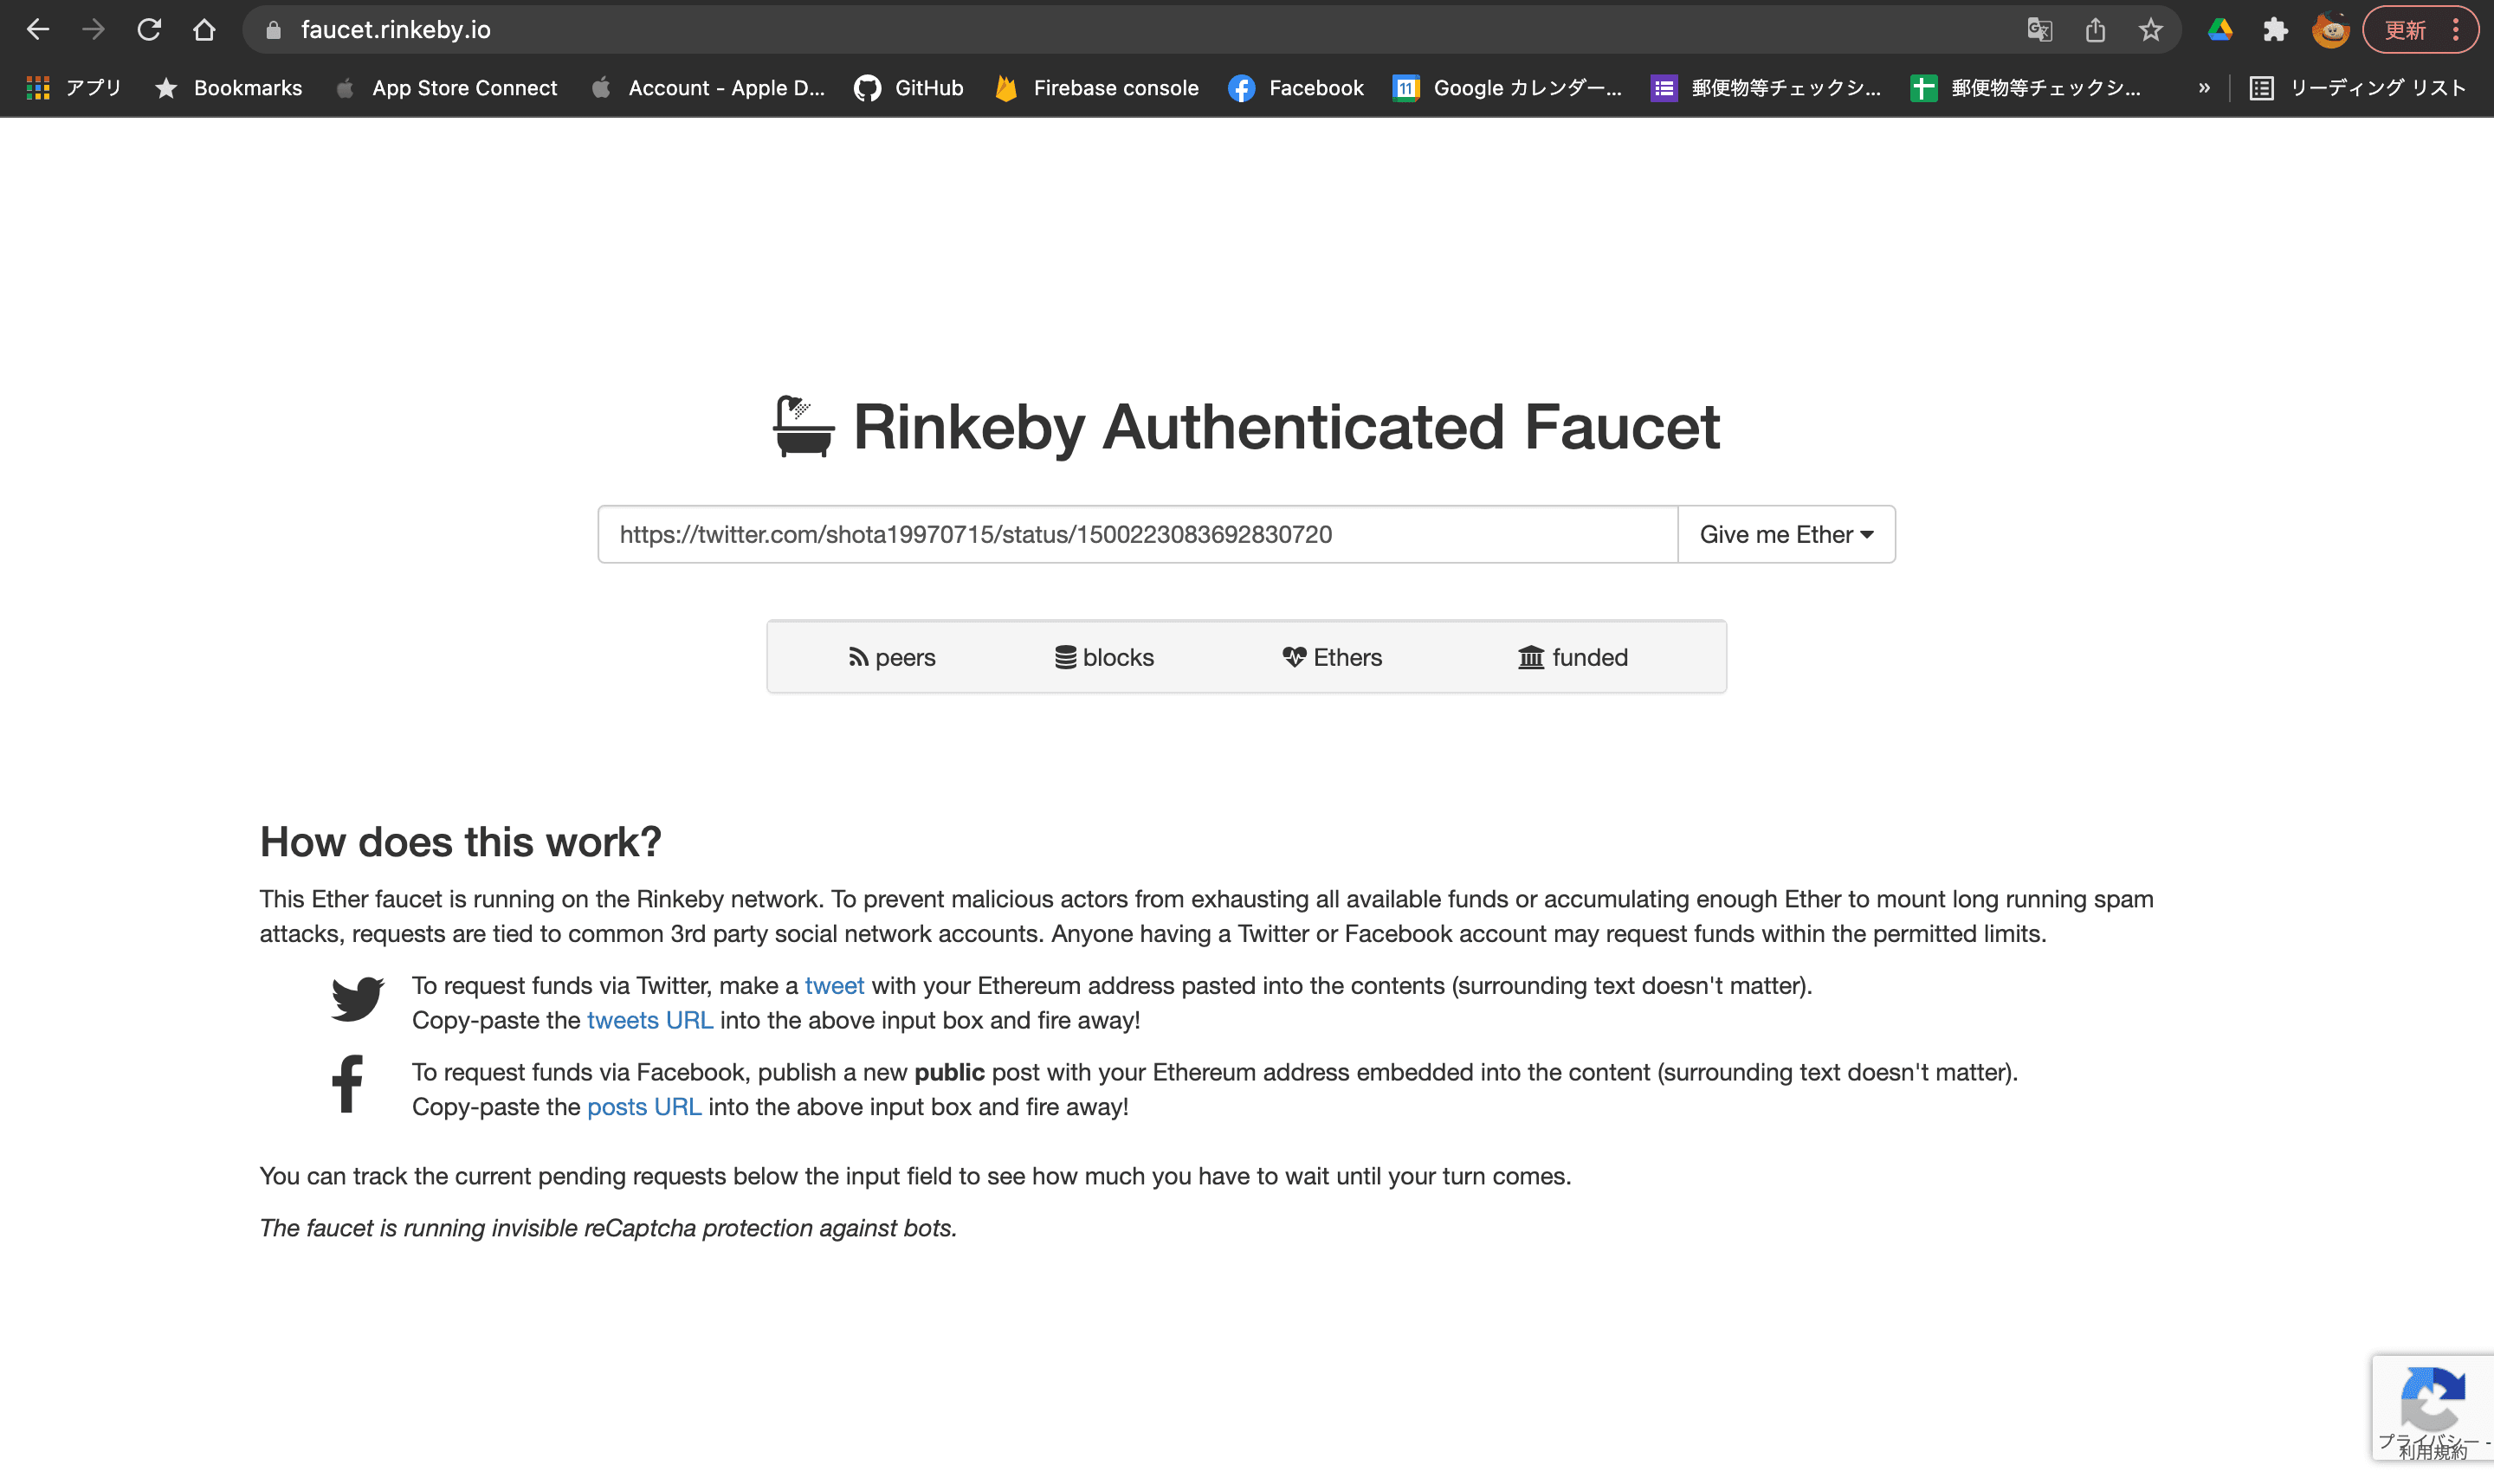
Task: Click the Twitter bird icon
Action: click(x=357, y=999)
